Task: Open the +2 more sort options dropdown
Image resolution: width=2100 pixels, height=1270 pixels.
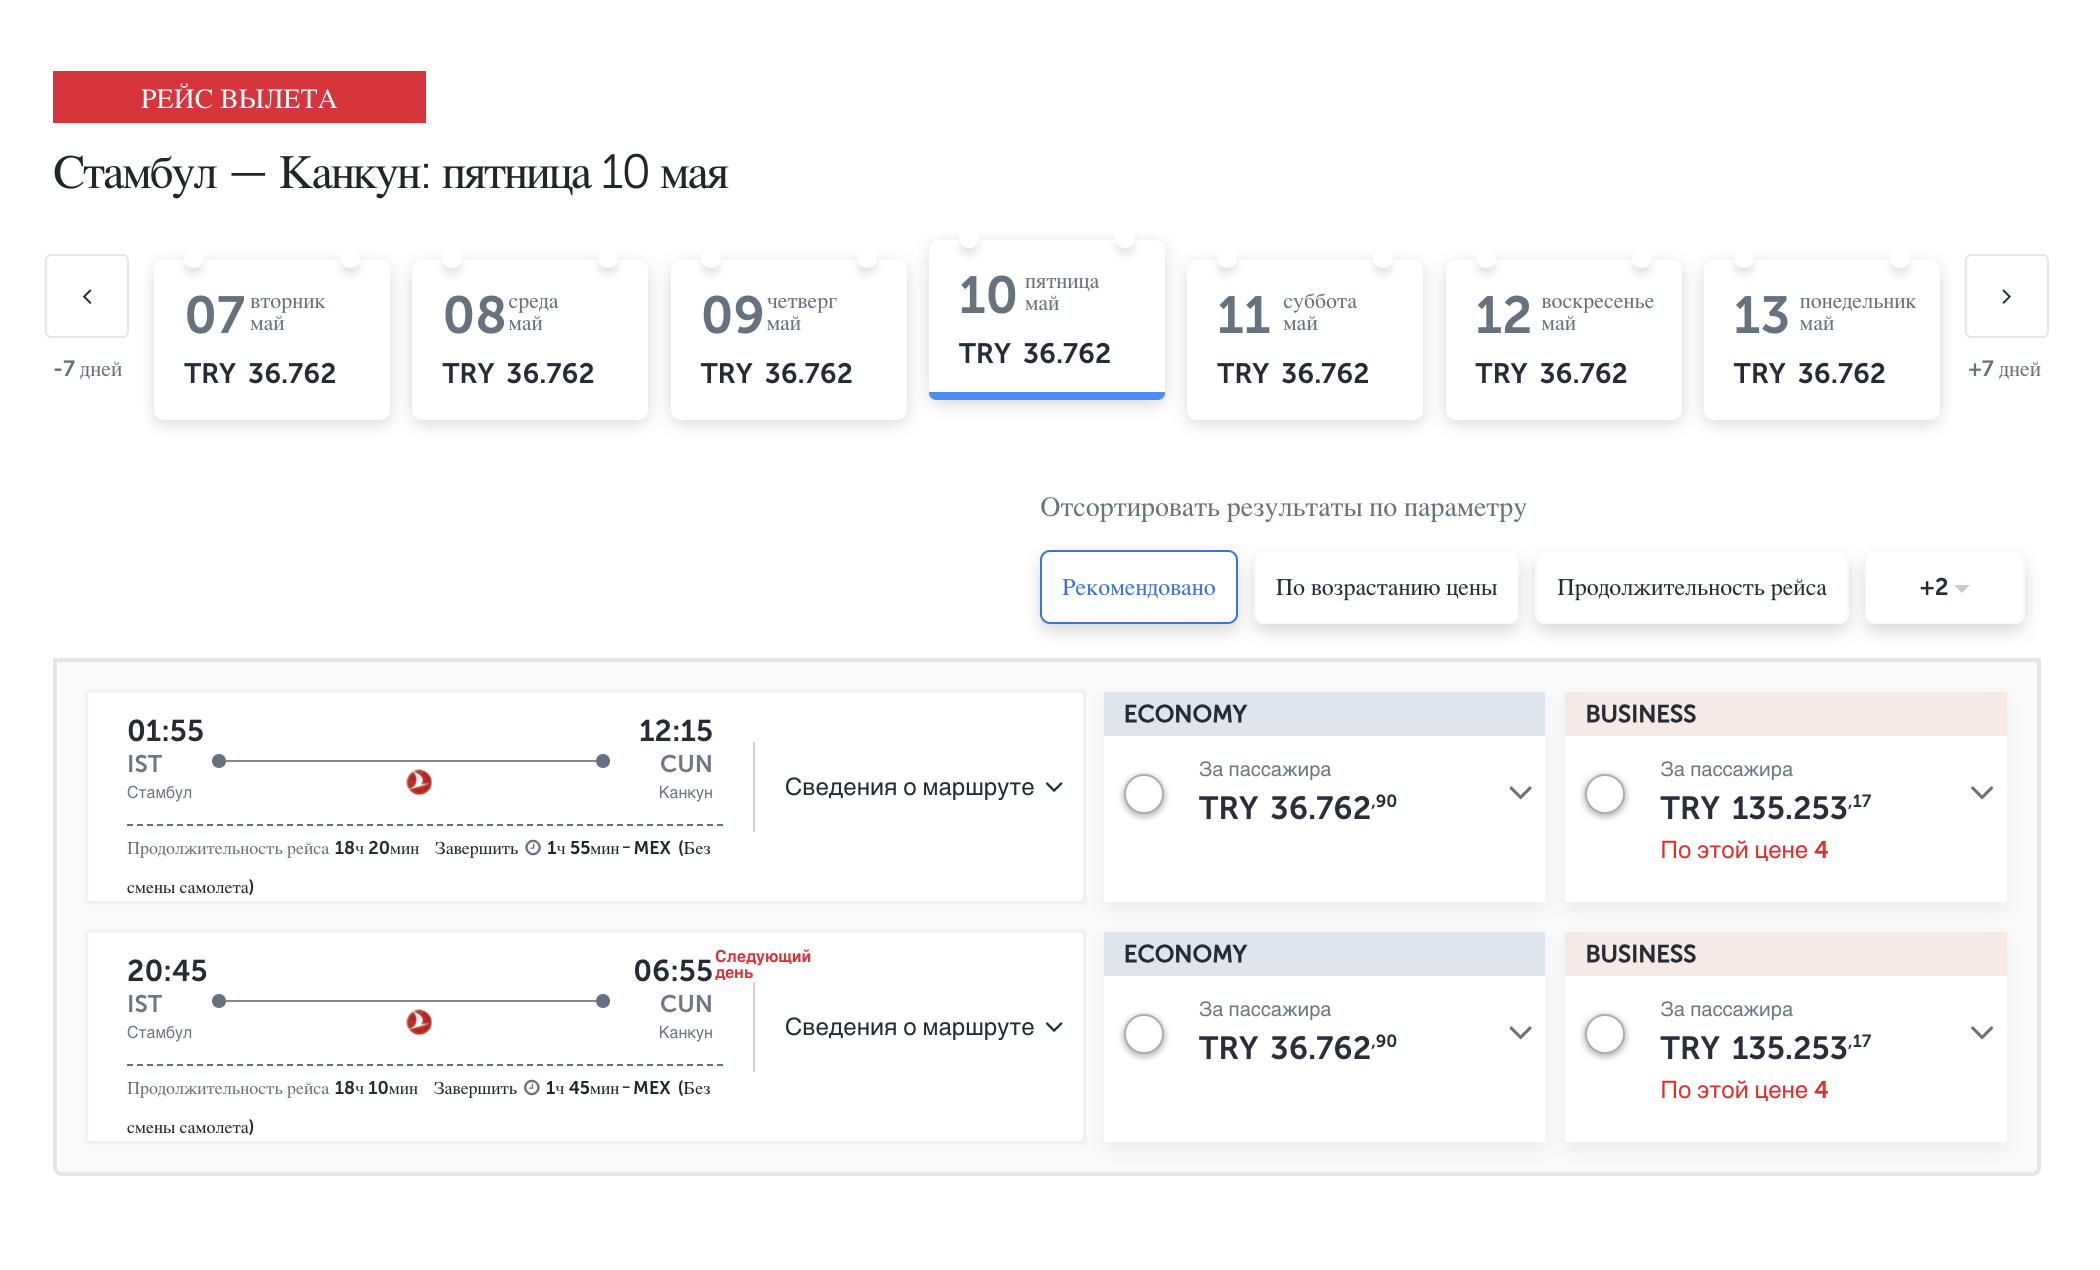Action: tap(1945, 587)
